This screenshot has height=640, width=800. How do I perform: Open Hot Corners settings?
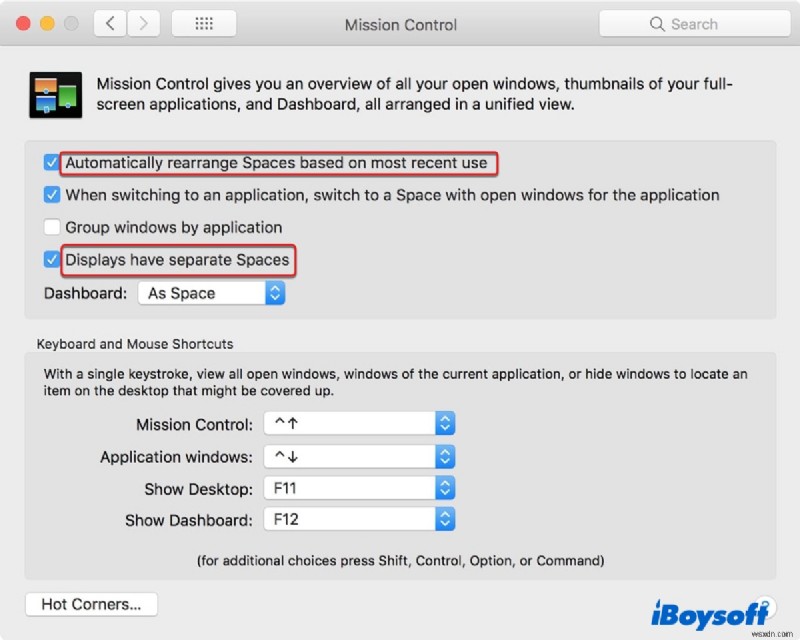click(x=91, y=604)
